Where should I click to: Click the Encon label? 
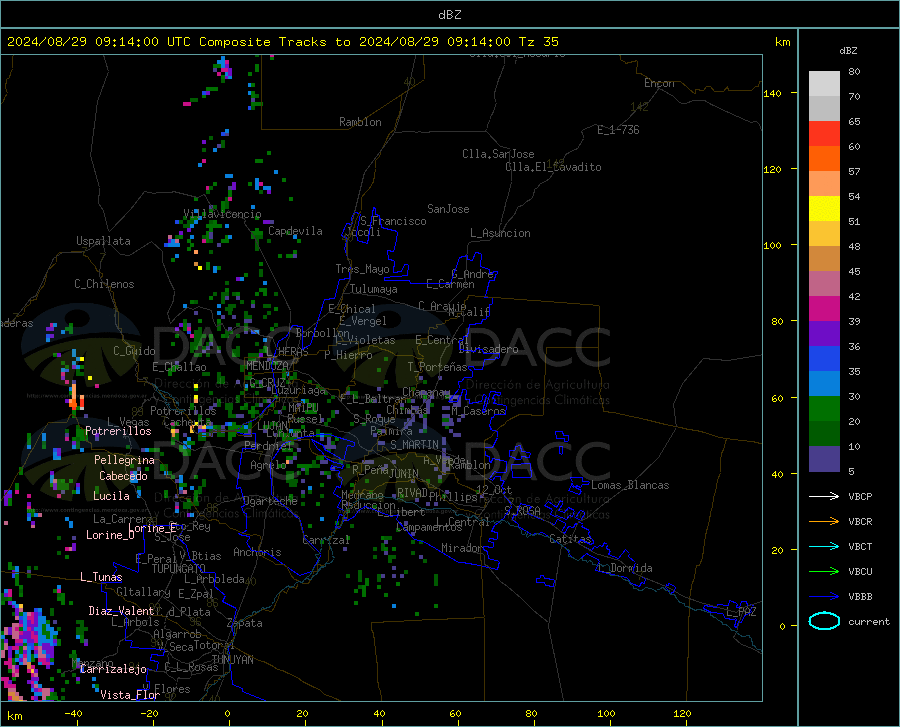click(659, 83)
